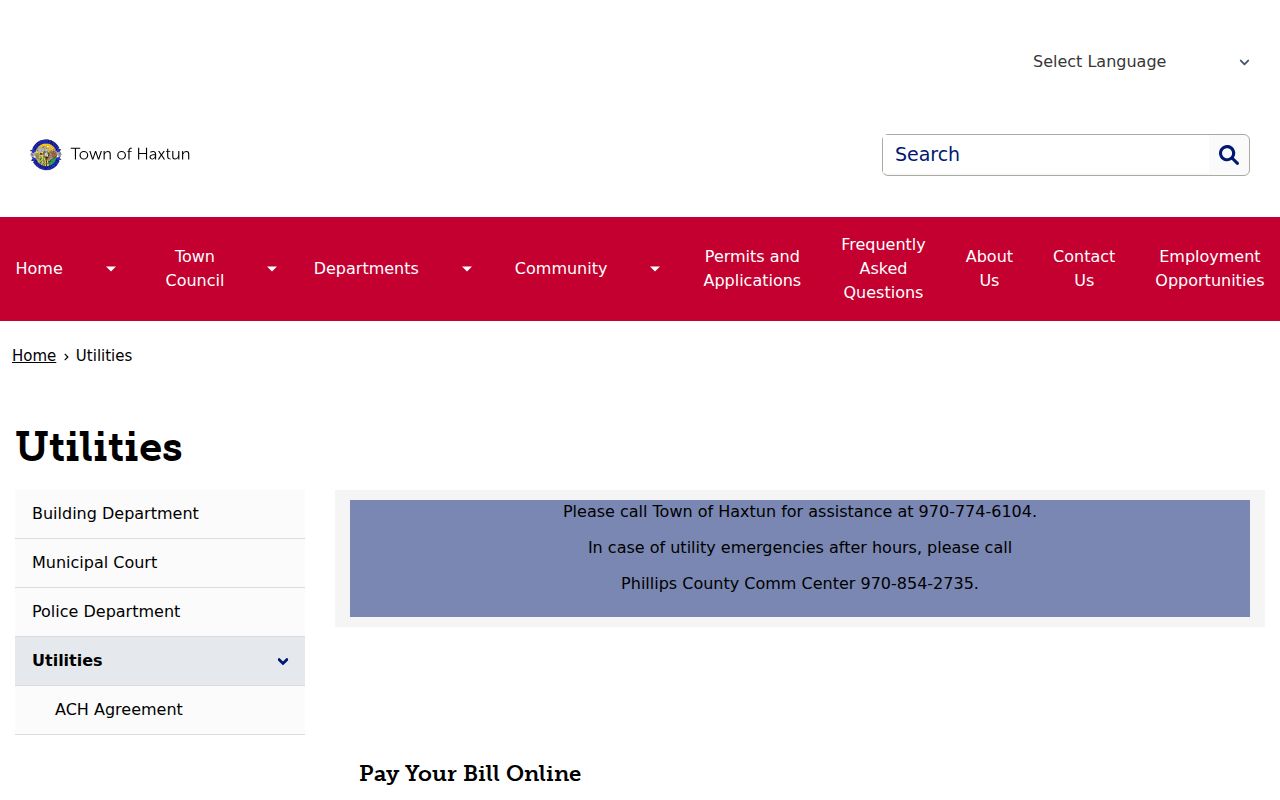Collapse the Utilities sidebar chevron
Viewport: 1280px width, 800px height.
[283, 661]
